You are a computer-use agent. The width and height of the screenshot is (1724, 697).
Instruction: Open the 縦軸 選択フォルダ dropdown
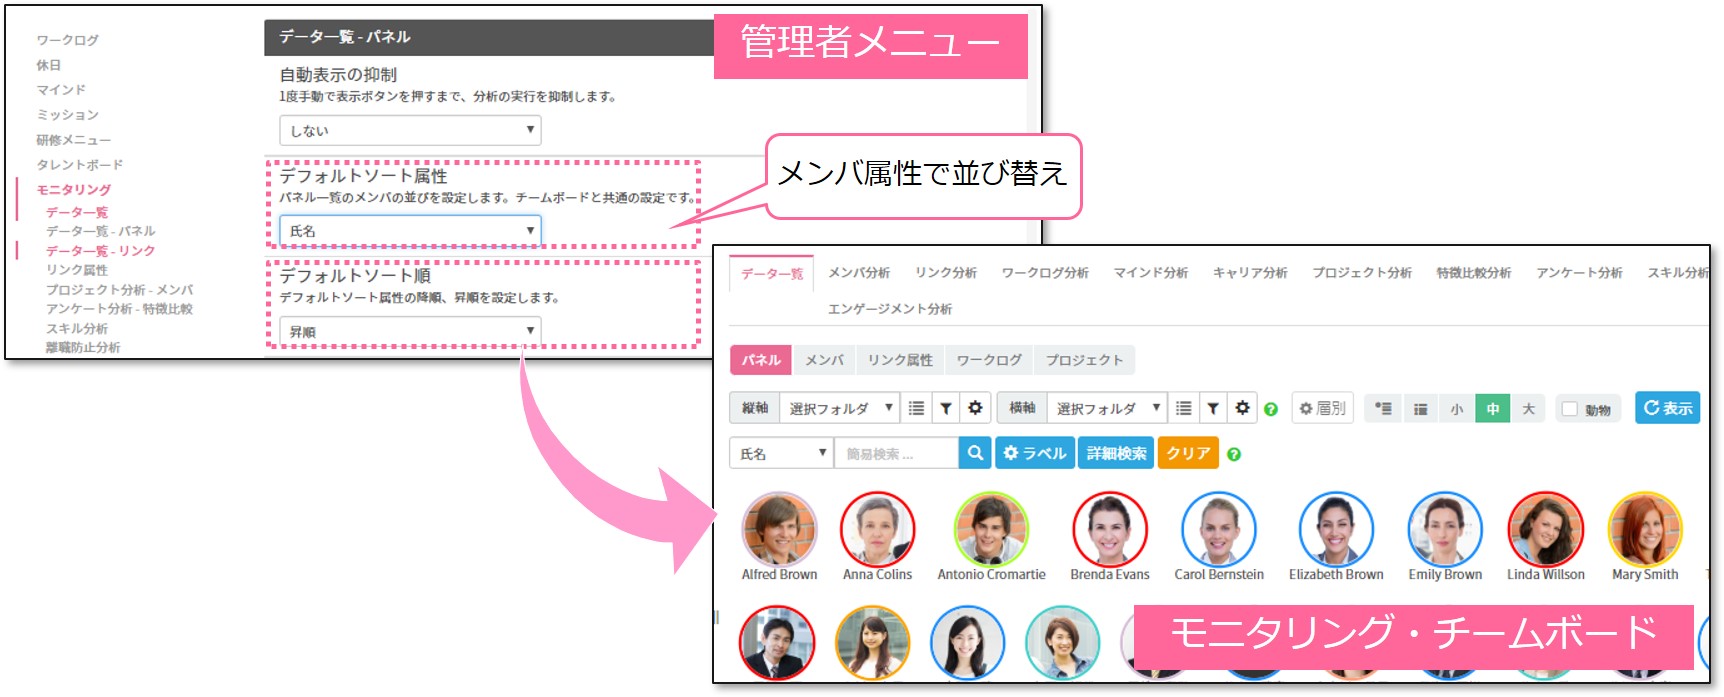click(839, 408)
